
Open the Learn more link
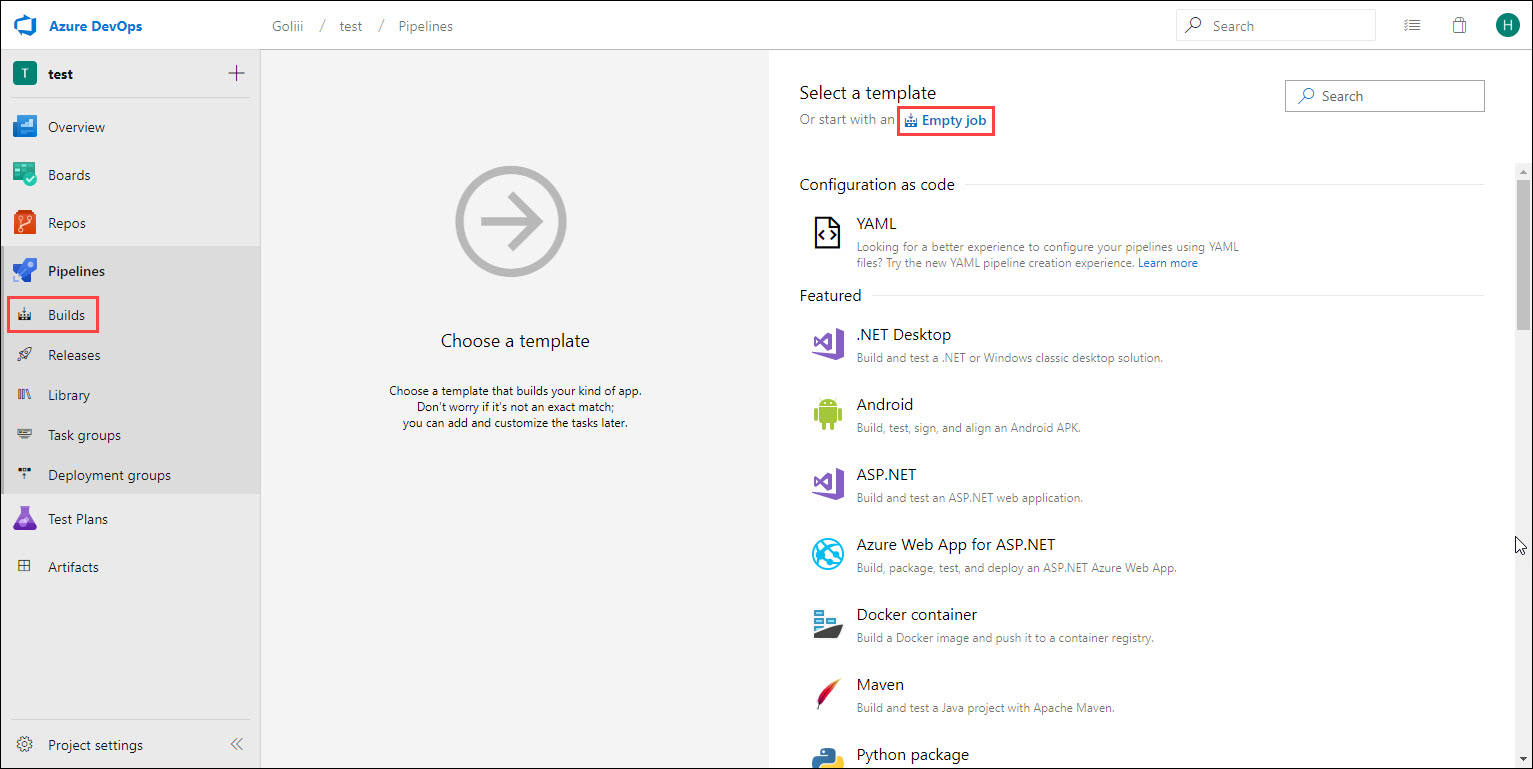pos(1167,263)
